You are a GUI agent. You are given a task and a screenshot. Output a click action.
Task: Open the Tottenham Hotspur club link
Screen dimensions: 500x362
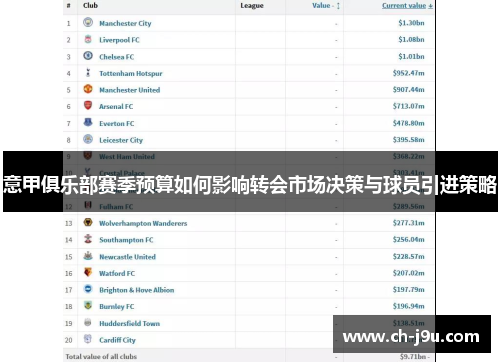tap(131, 74)
